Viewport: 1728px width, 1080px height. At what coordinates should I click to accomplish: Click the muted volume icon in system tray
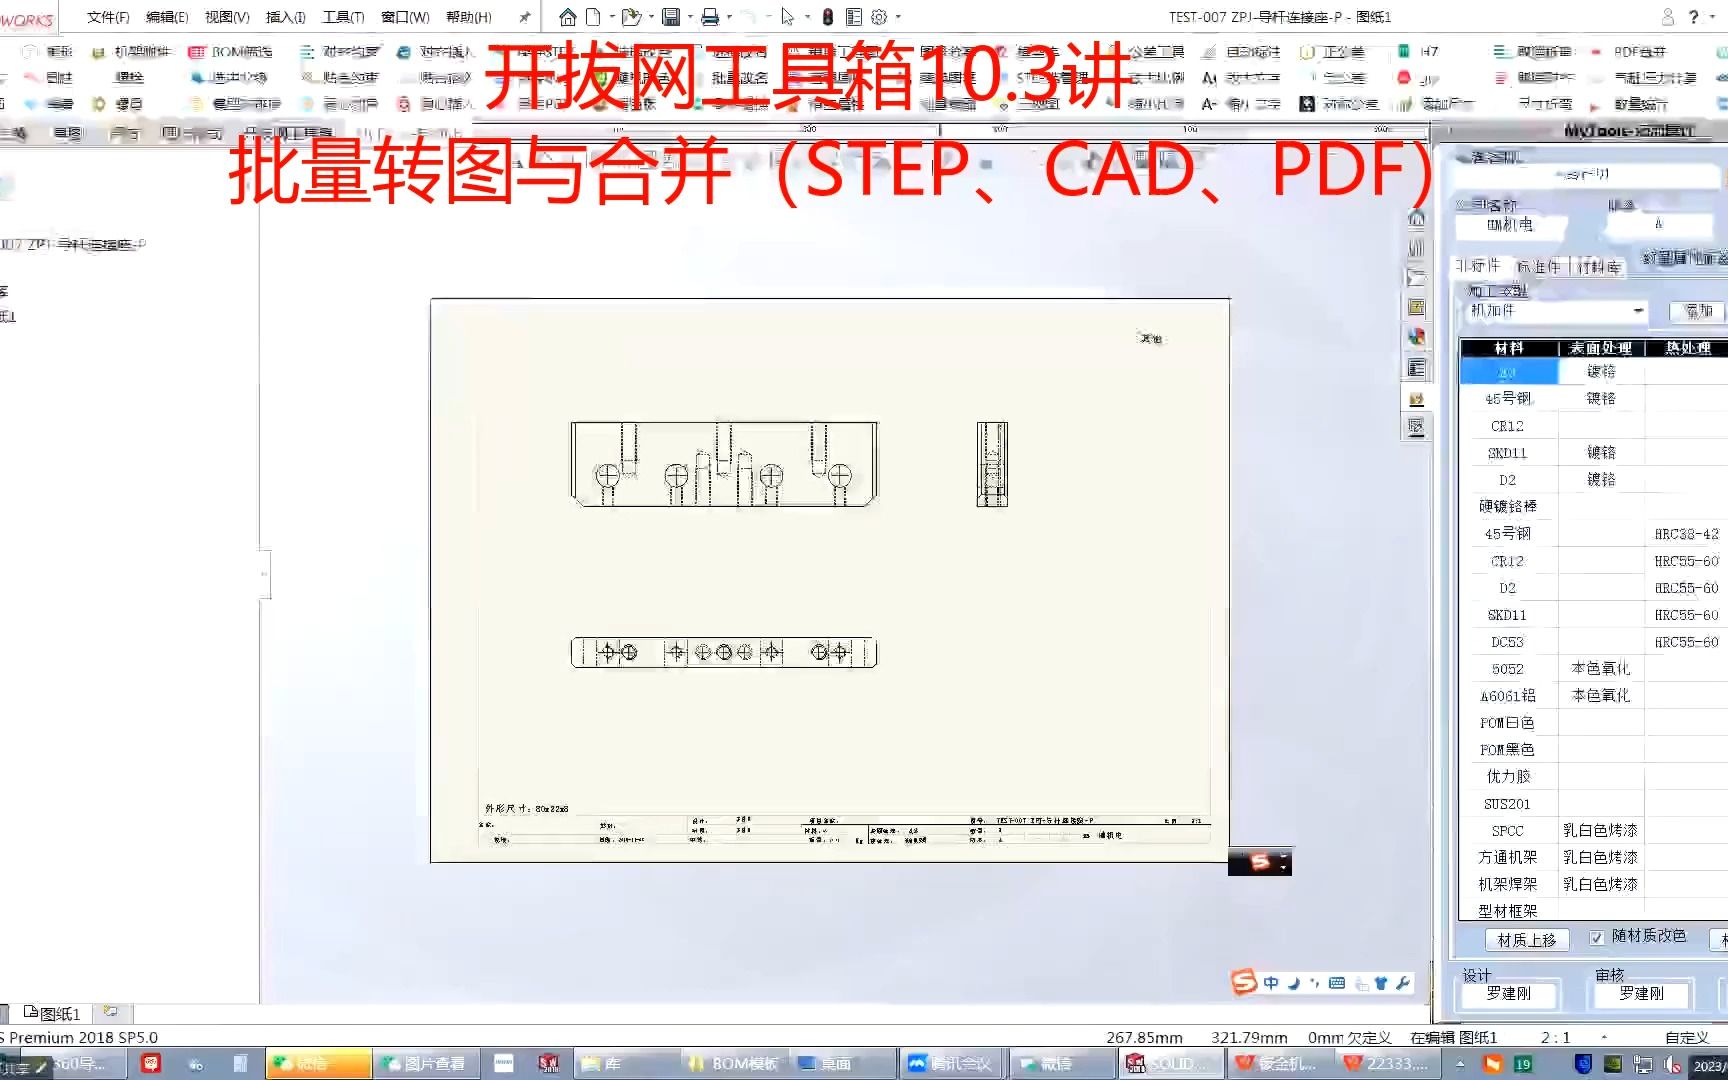point(1672,1064)
